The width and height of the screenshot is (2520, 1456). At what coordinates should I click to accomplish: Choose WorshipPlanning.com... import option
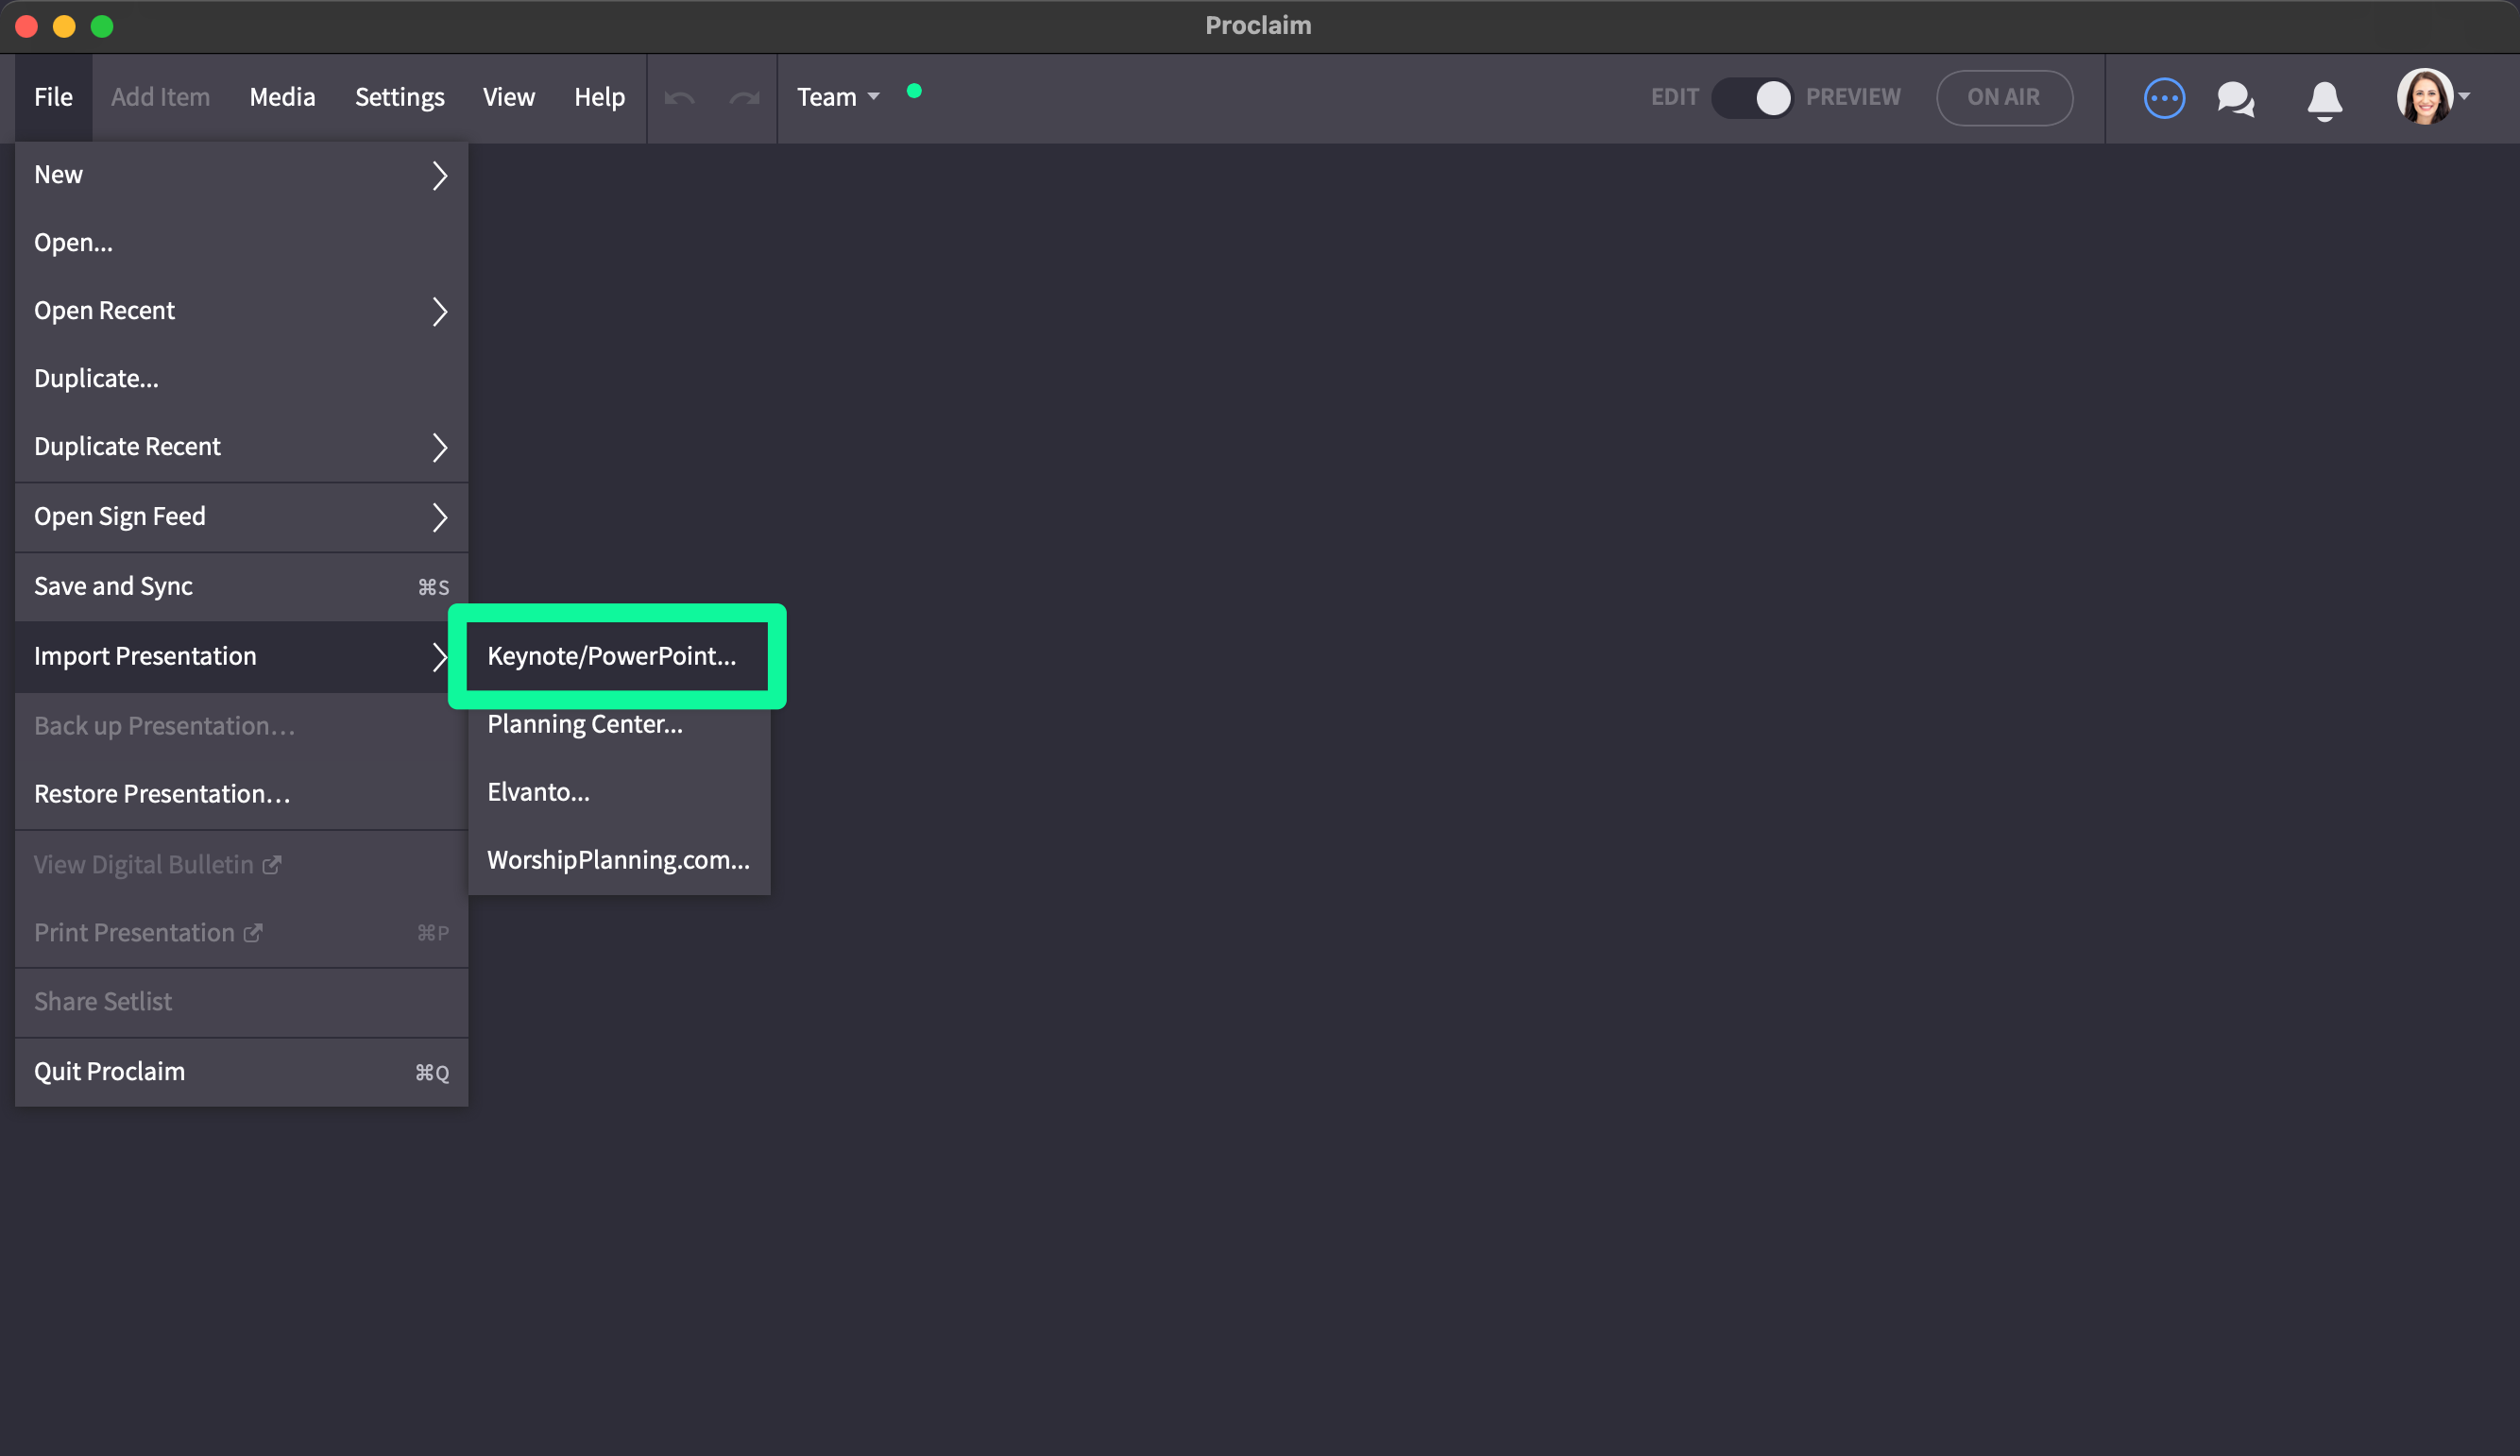tap(619, 860)
